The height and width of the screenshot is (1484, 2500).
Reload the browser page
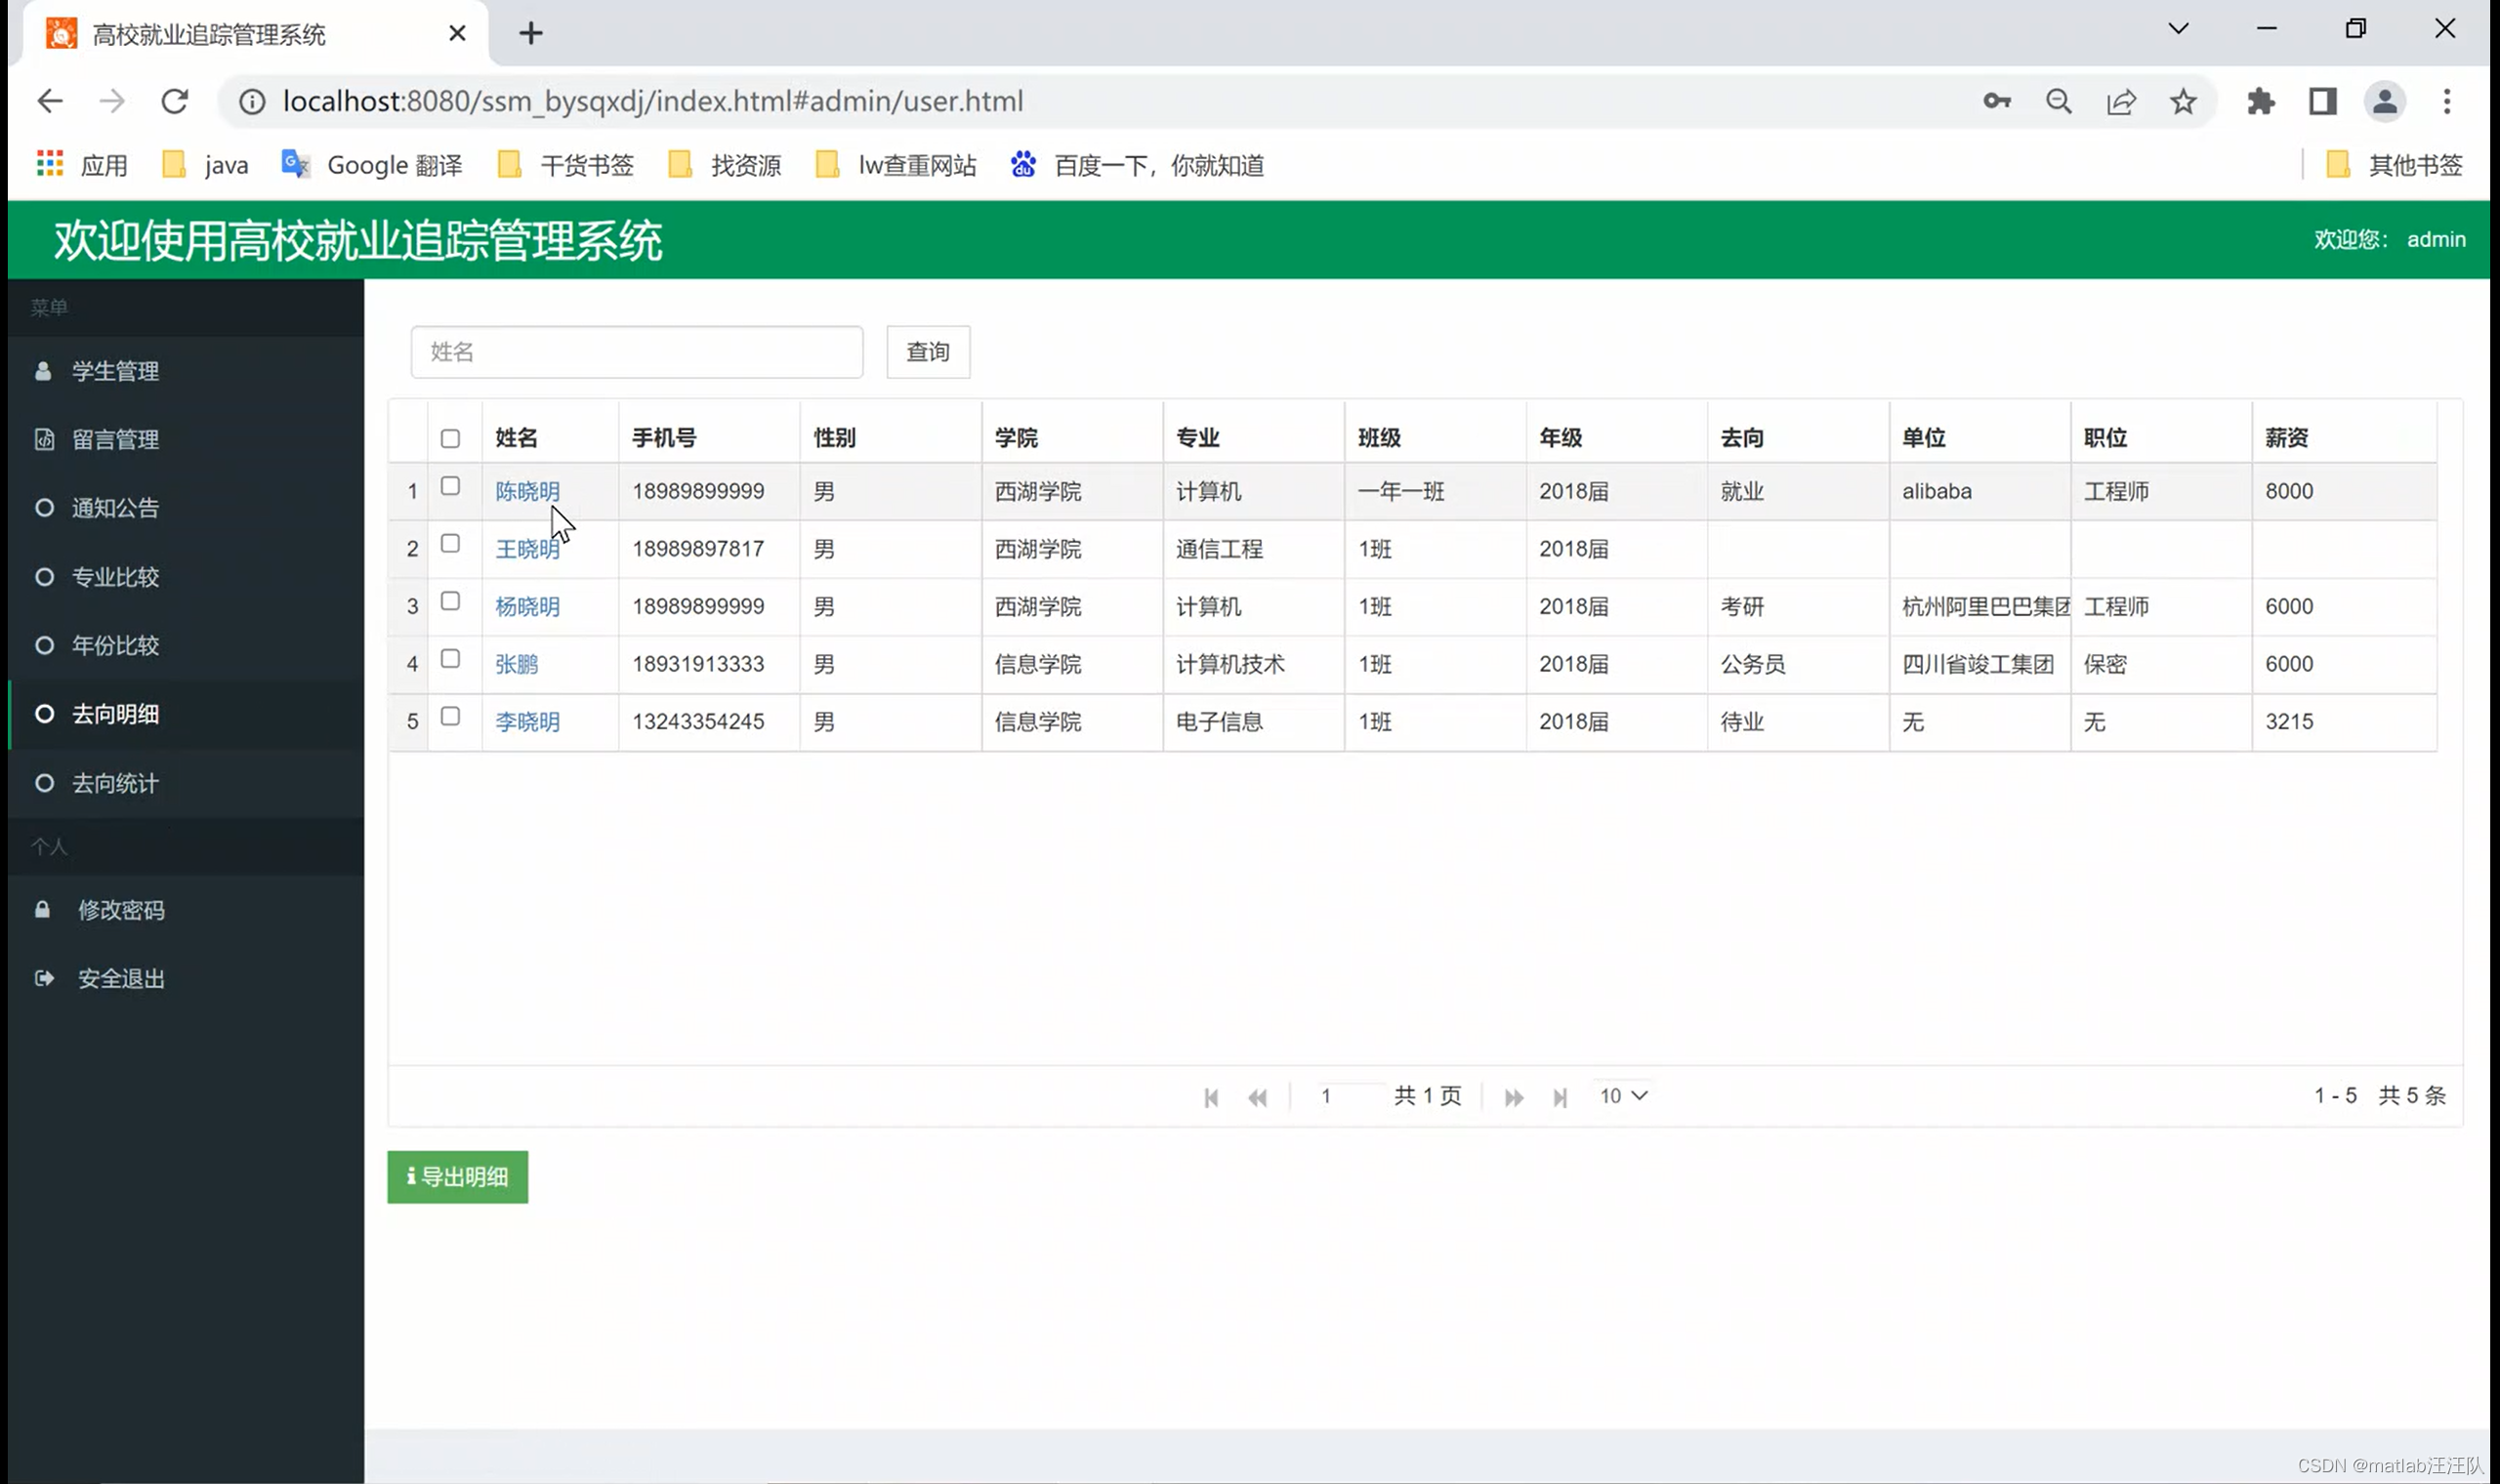coord(175,101)
